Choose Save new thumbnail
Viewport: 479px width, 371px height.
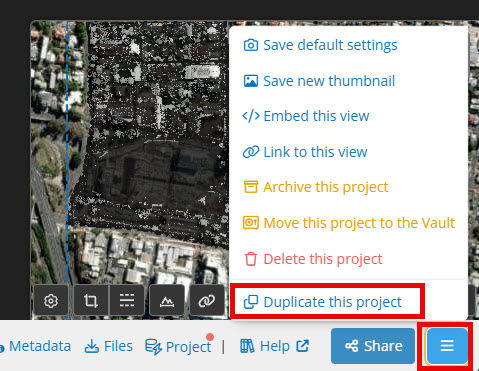(x=319, y=81)
